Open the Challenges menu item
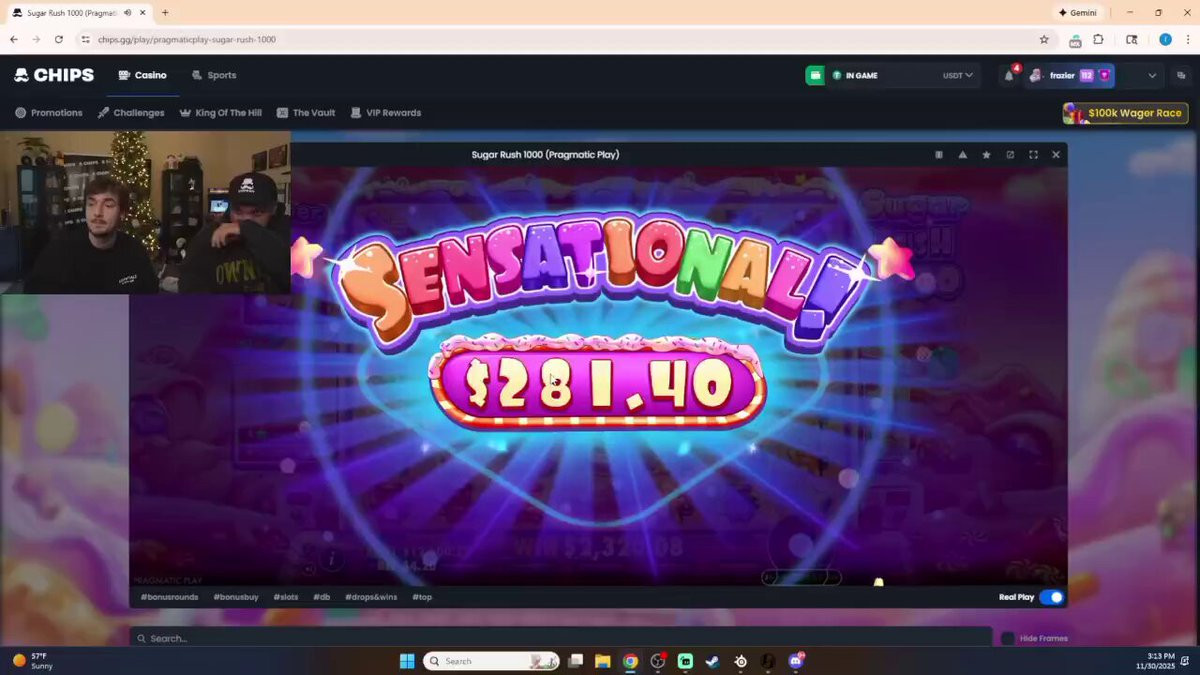Screen dimensions: 1200x675 coord(131,113)
